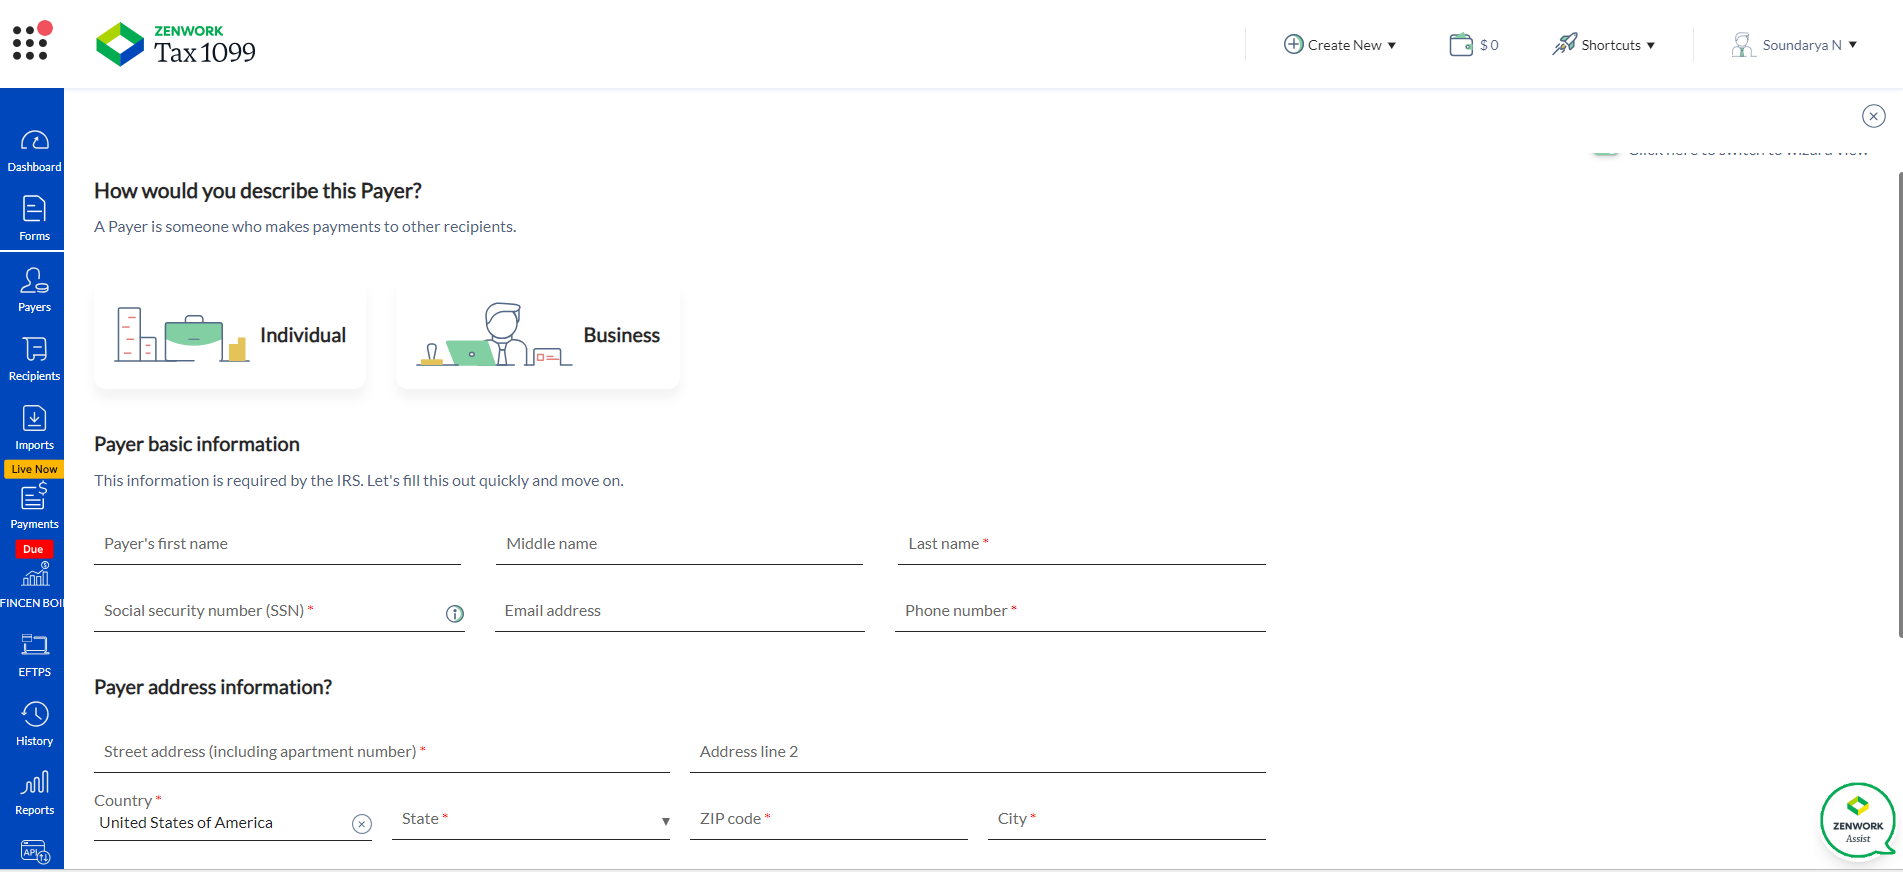Select the Individual payer type card
The height and width of the screenshot is (872, 1903).
click(x=230, y=336)
